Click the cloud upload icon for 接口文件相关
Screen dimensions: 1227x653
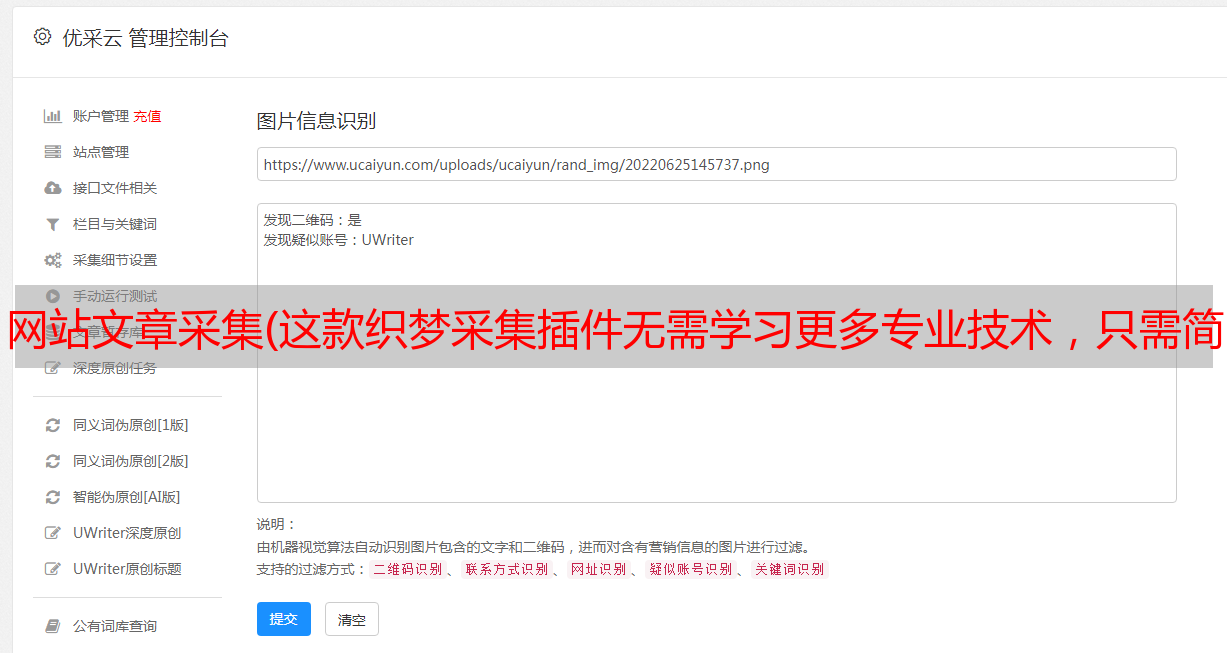click(x=53, y=188)
